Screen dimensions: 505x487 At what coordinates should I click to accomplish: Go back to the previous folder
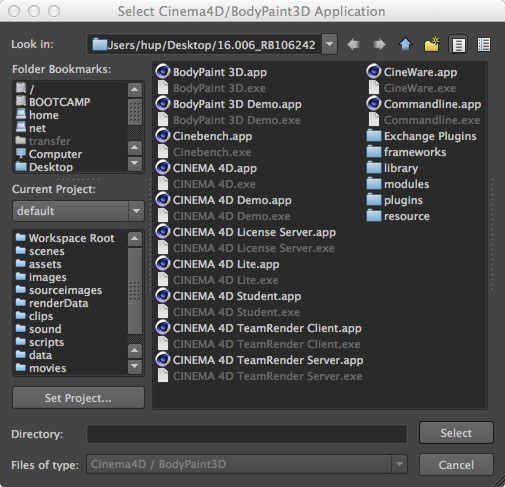tap(353, 44)
